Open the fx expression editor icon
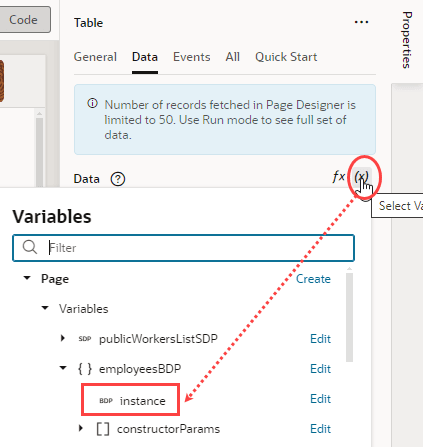Viewport: 423px width, 447px height. pyautogui.click(x=338, y=176)
